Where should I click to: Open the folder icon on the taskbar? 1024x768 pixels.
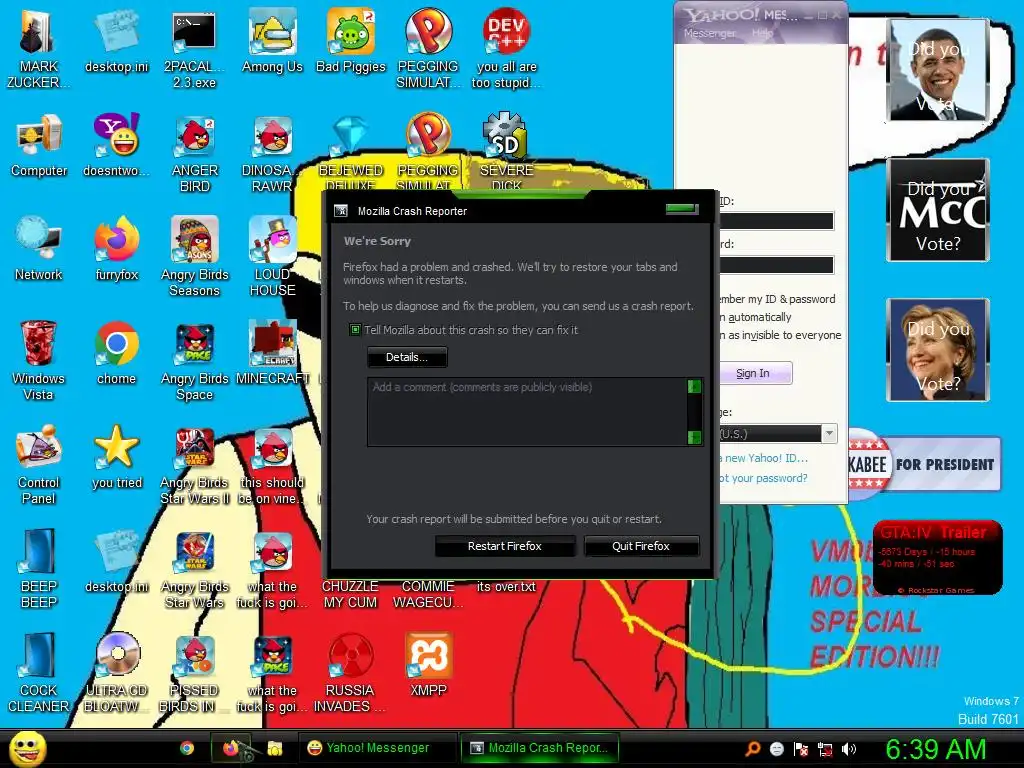(x=274, y=748)
